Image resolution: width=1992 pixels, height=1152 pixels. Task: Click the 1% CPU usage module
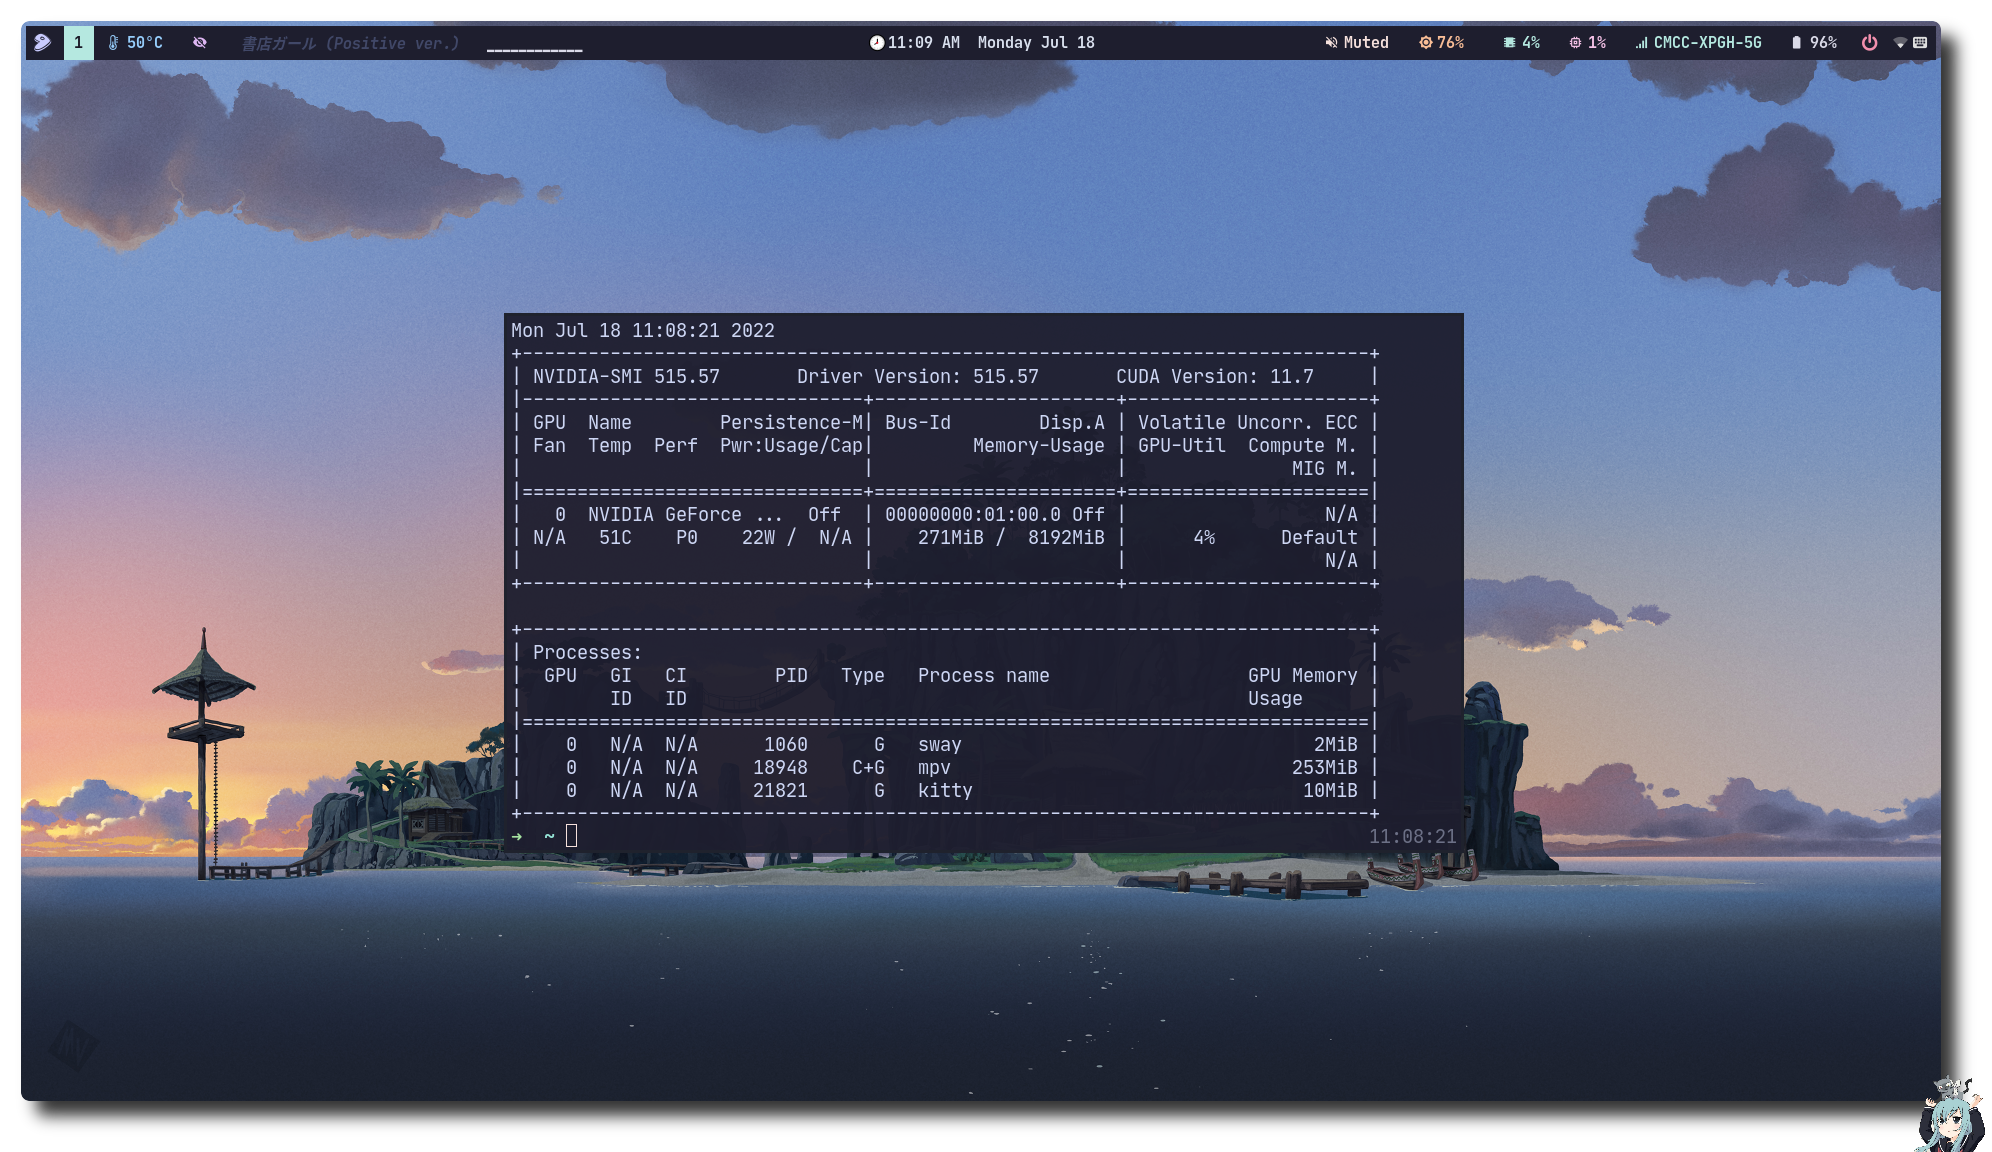click(1588, 42)
